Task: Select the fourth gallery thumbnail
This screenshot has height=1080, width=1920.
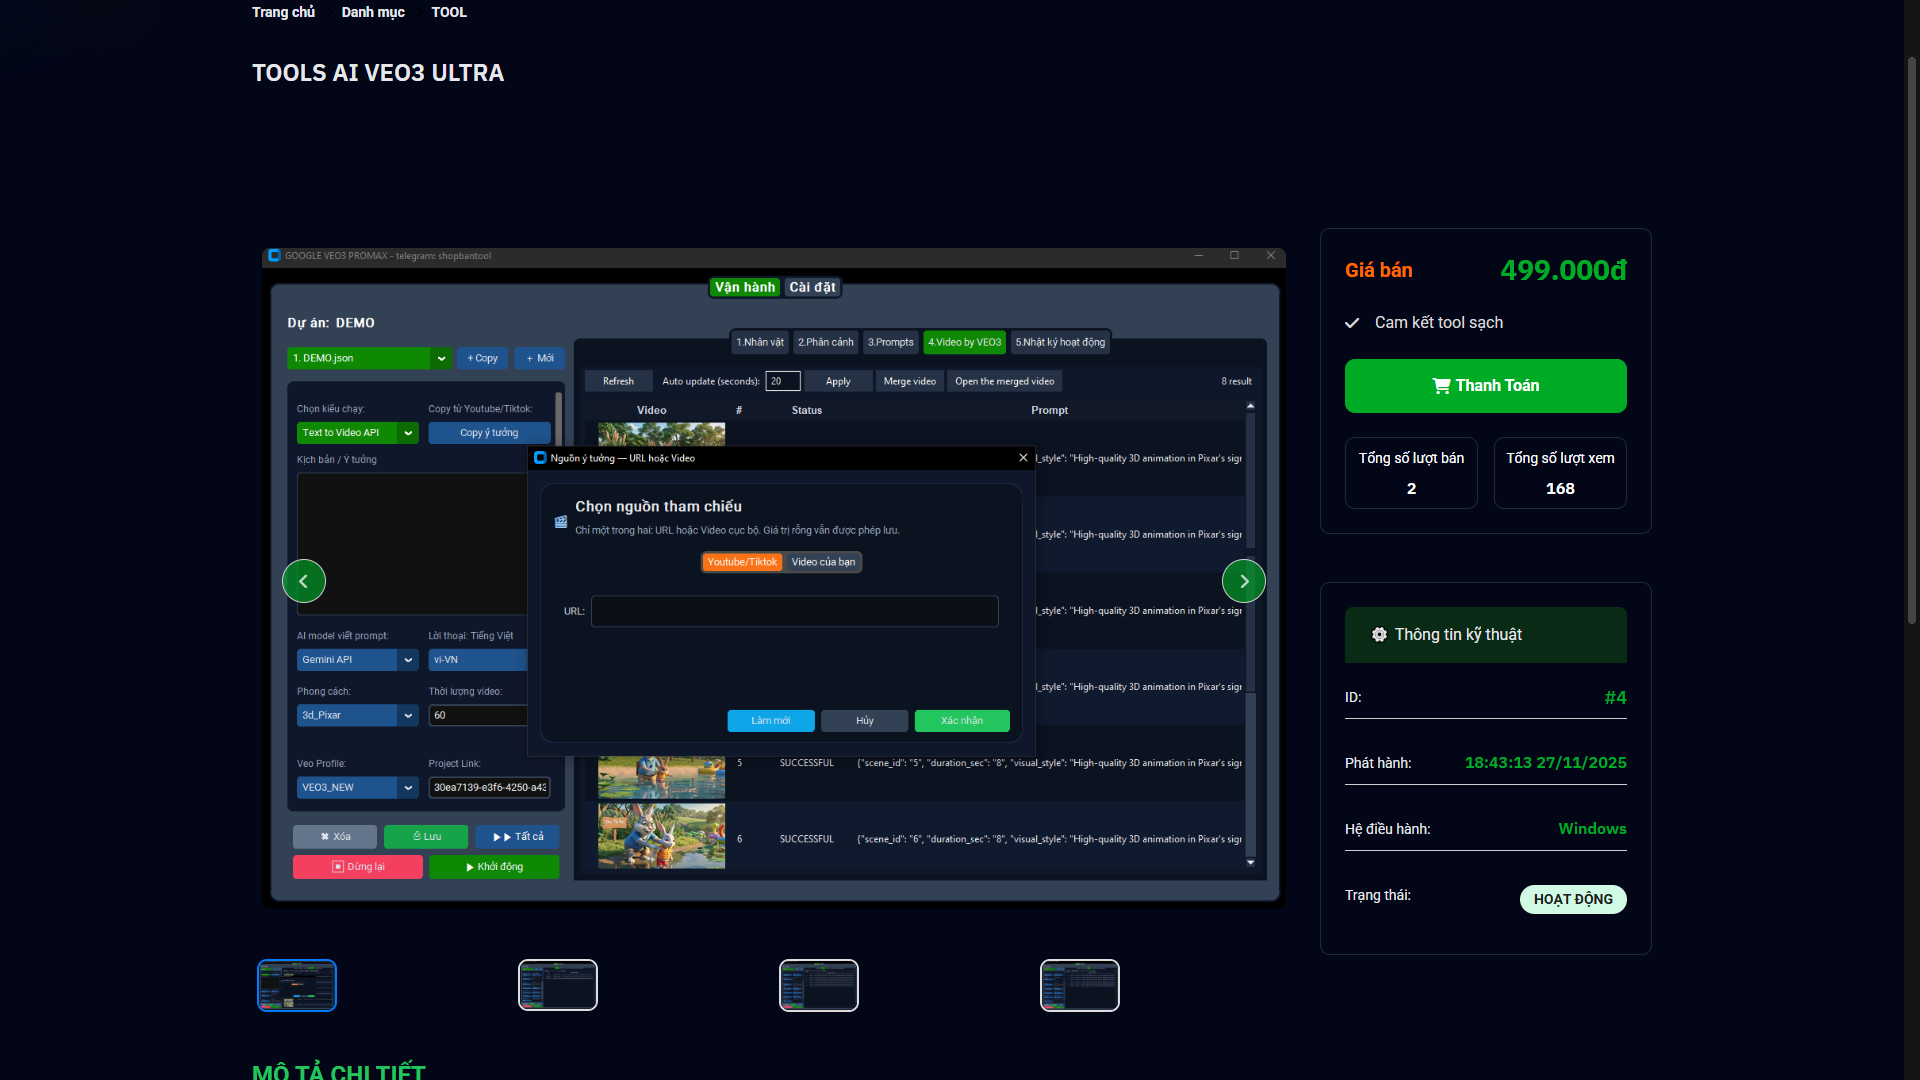Action: [1080, 985]
